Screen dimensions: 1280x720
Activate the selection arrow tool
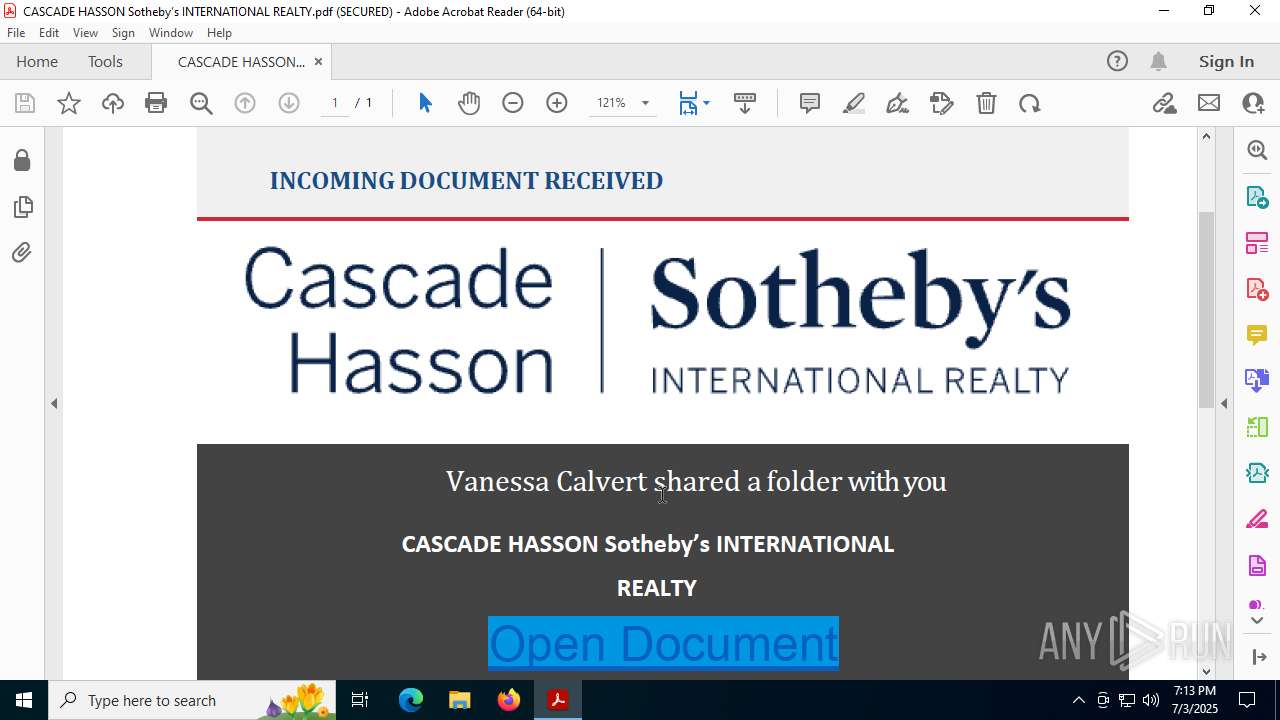click(425, 103)
